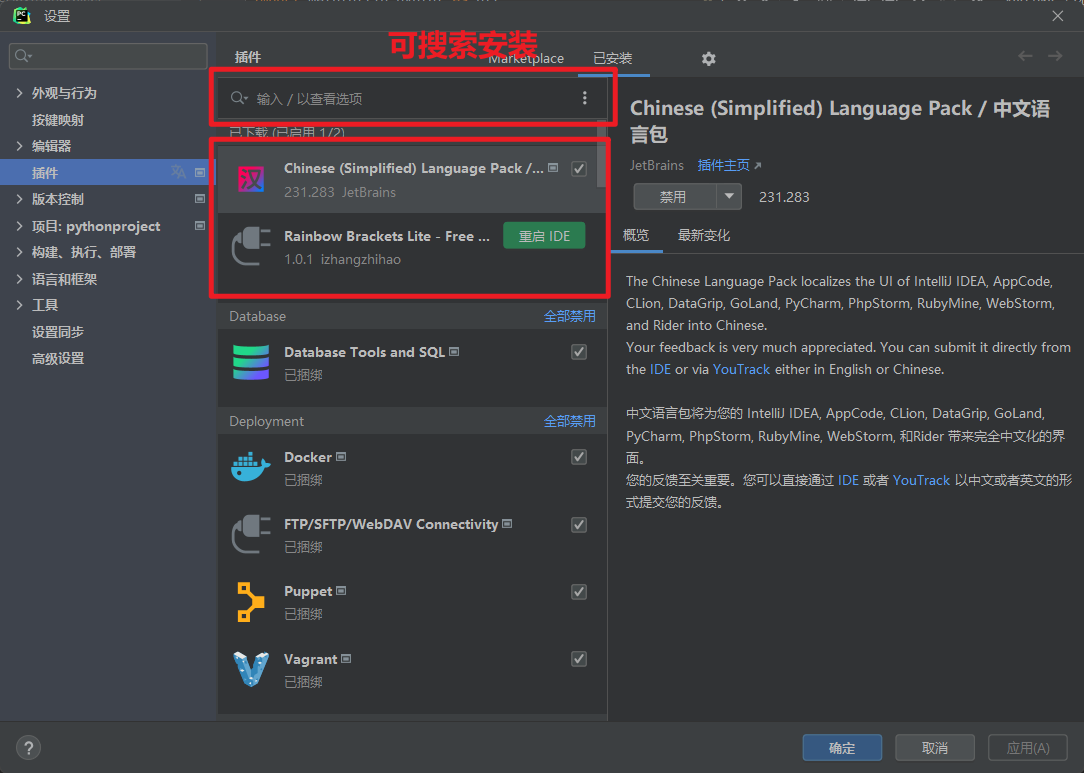The height and width of the screenshot is (773, 1084).
Task: Switch to the 已安装 tab
Action: pyautogui.click(x=613, y=58)
